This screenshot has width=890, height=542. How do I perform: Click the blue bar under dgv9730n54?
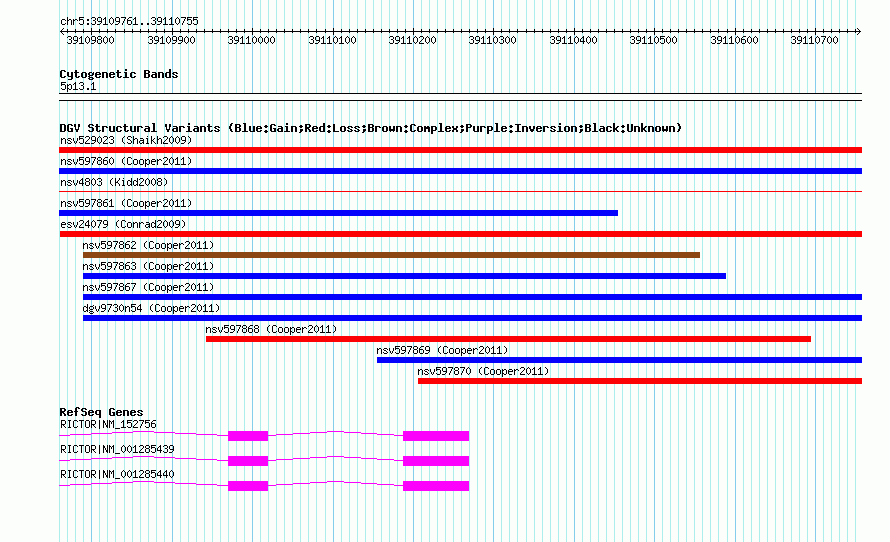point(472,318)
